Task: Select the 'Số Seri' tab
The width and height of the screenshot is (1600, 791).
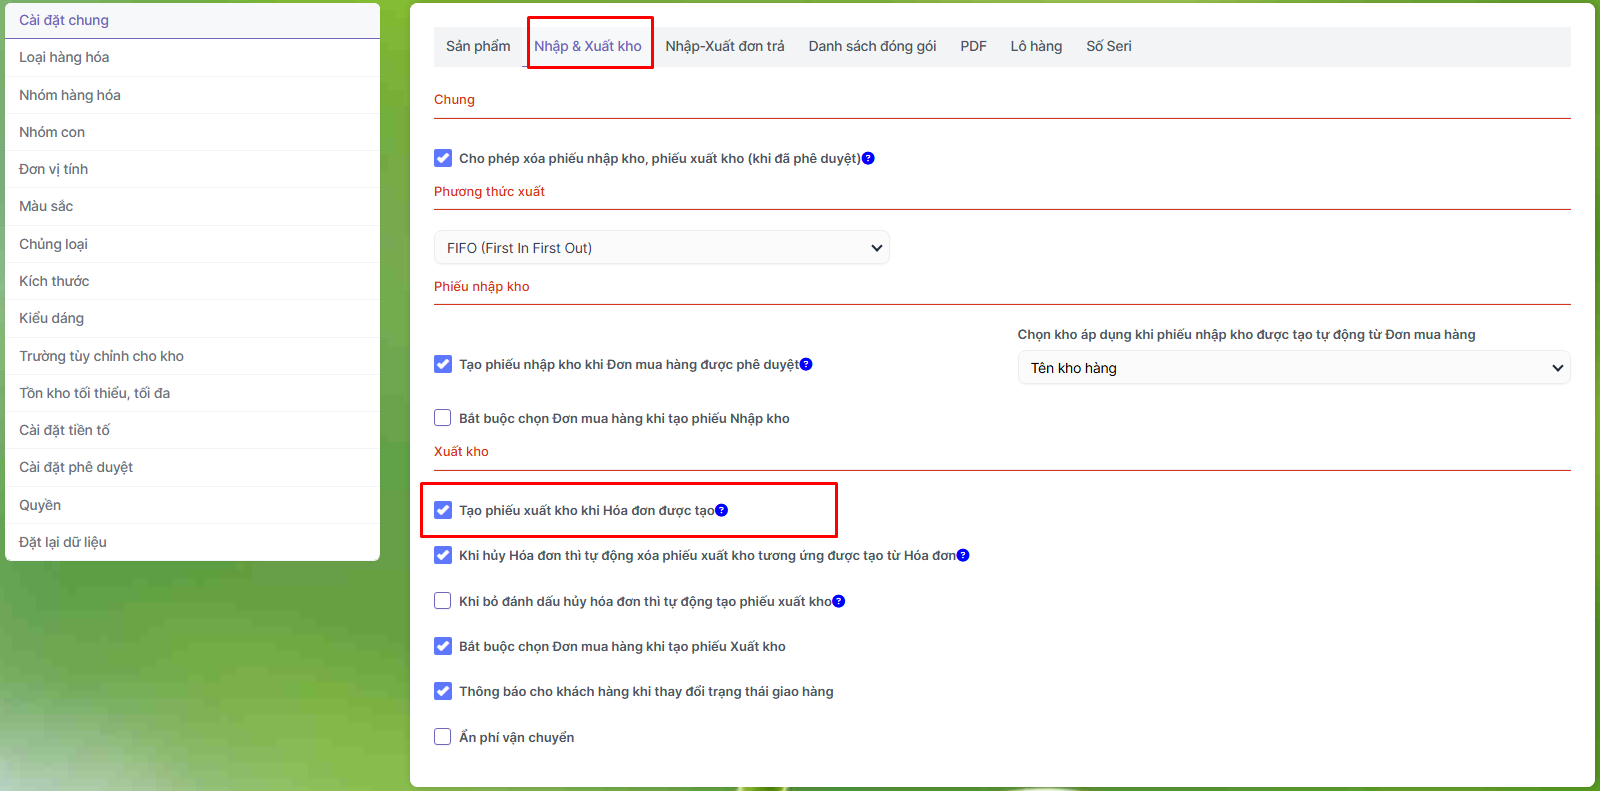Action: [1109, 46]
